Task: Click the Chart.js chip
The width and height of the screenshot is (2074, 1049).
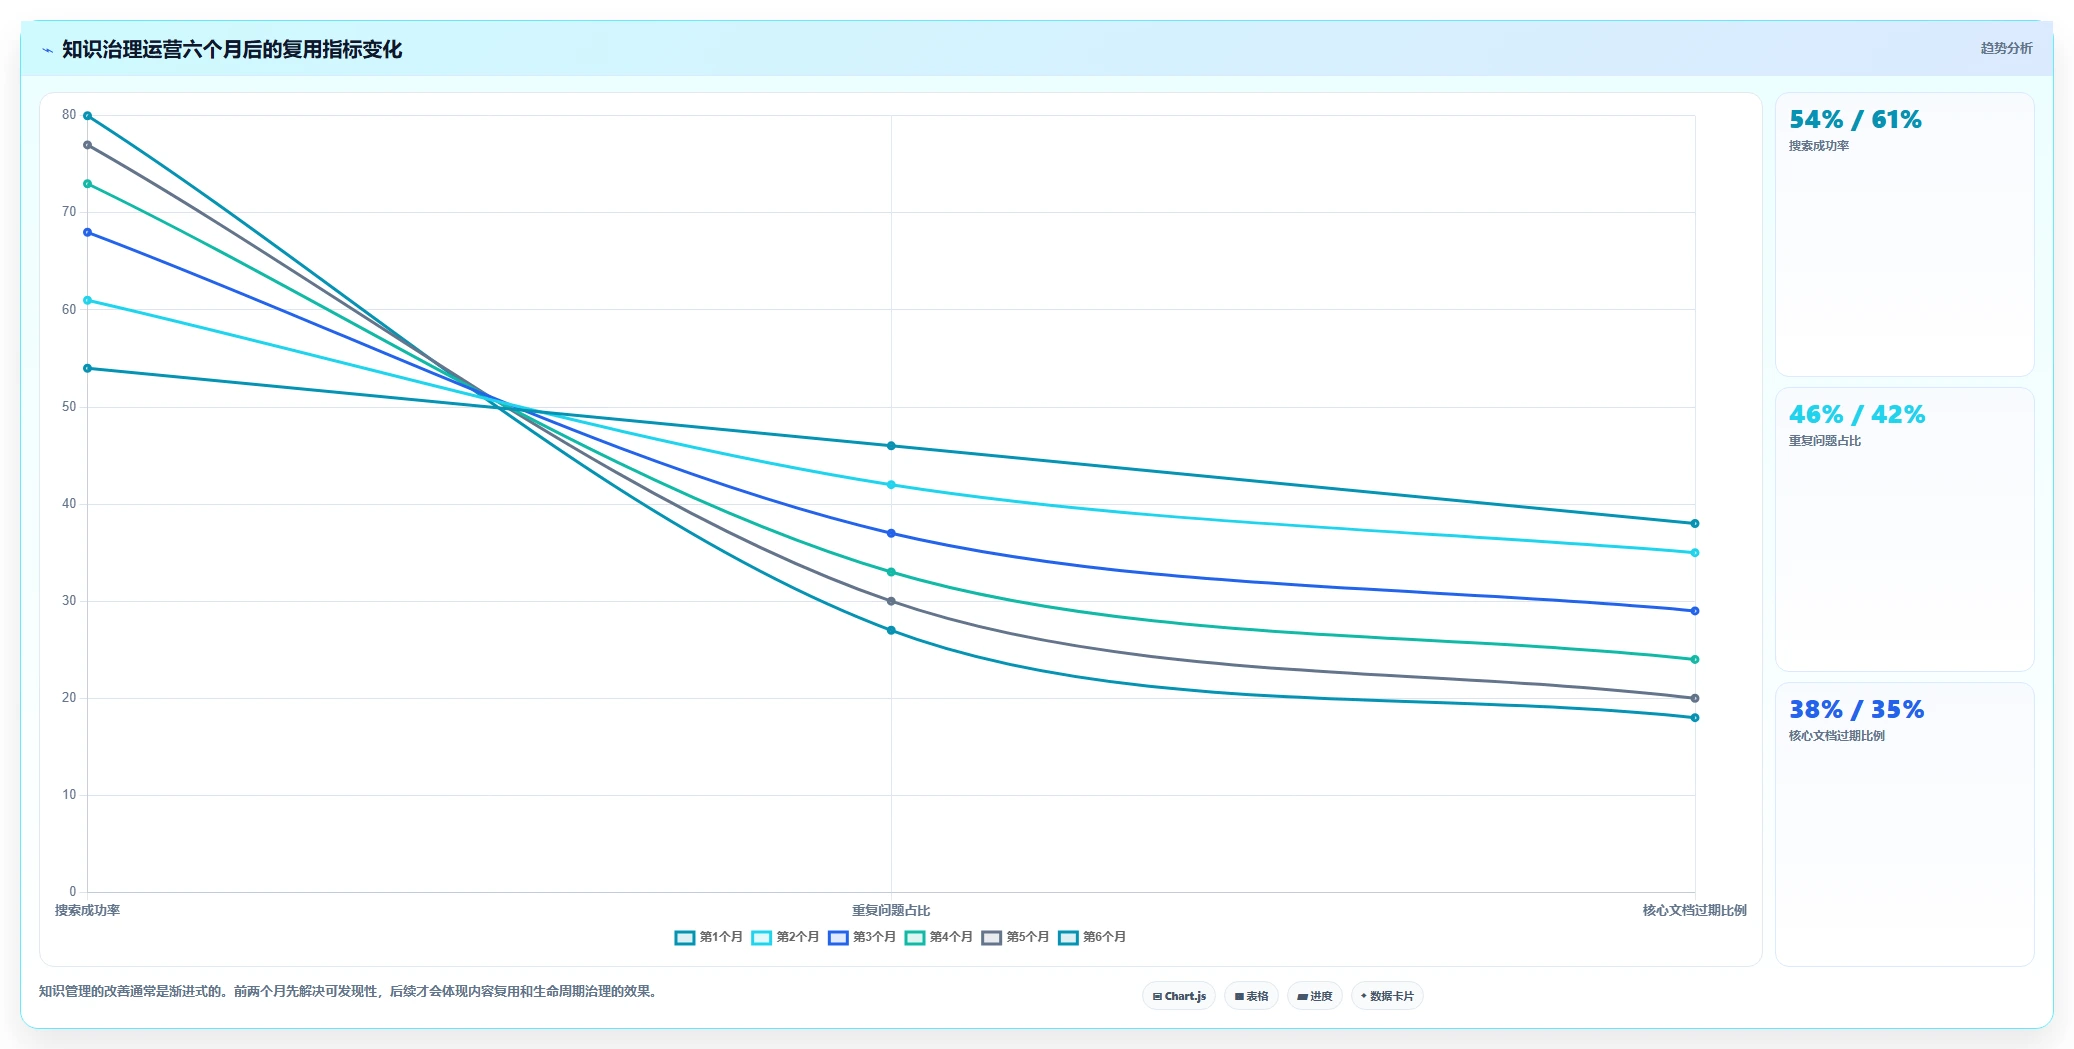Action: [1179, 996]
